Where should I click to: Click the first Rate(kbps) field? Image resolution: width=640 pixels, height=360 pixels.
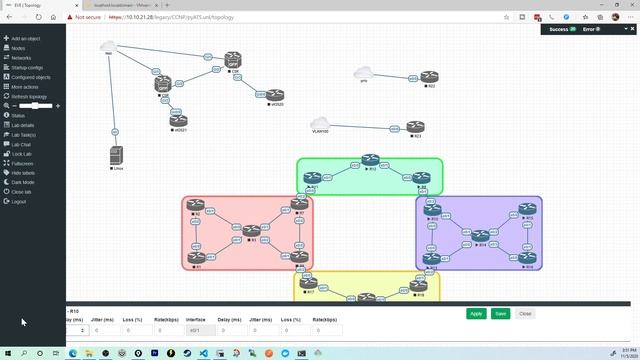(x=169, y=330)
